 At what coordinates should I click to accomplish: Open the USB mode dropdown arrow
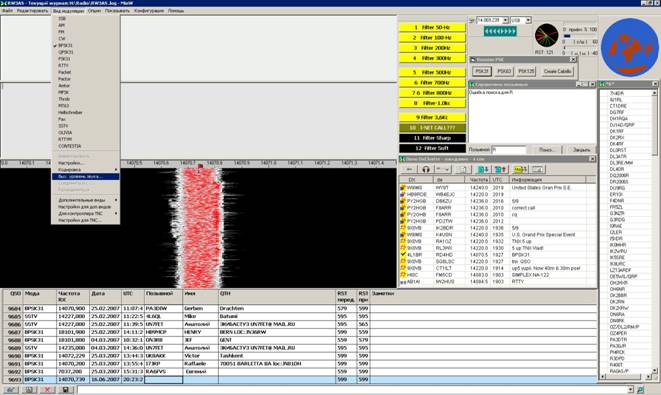tap(528, 20)
